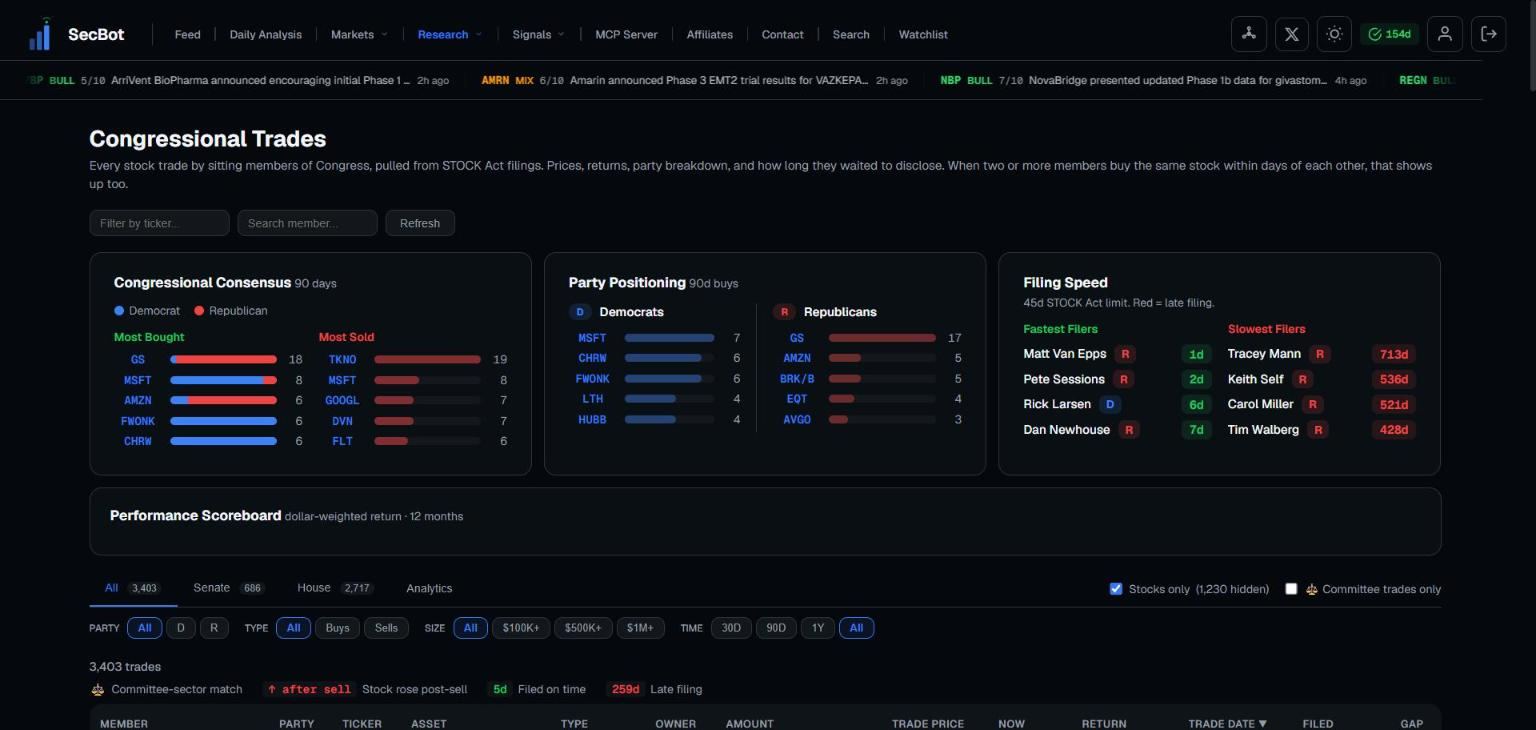Open the Watchlist nav item

tap(923, 34)
